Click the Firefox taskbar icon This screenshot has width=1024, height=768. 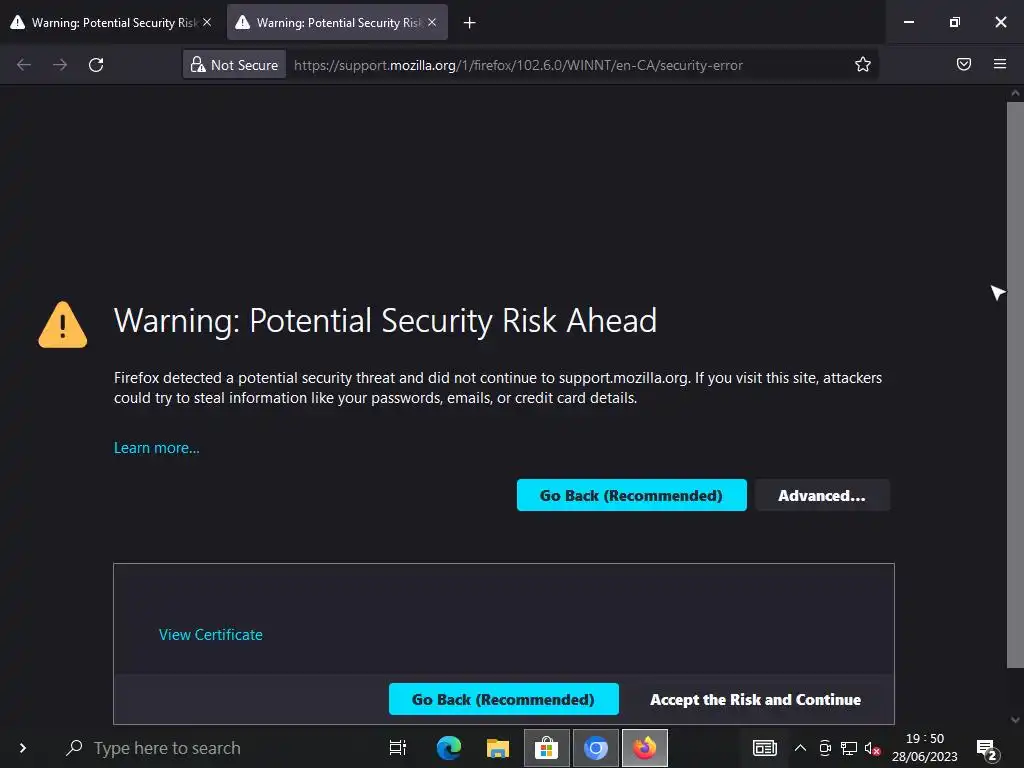click(x=645, y=748)
